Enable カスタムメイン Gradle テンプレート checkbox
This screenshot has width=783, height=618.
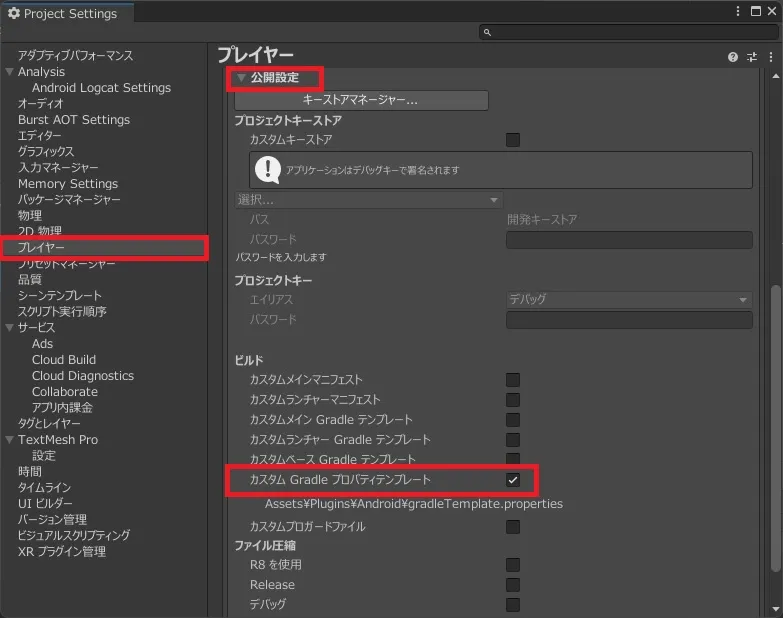[x=513, y=420]
